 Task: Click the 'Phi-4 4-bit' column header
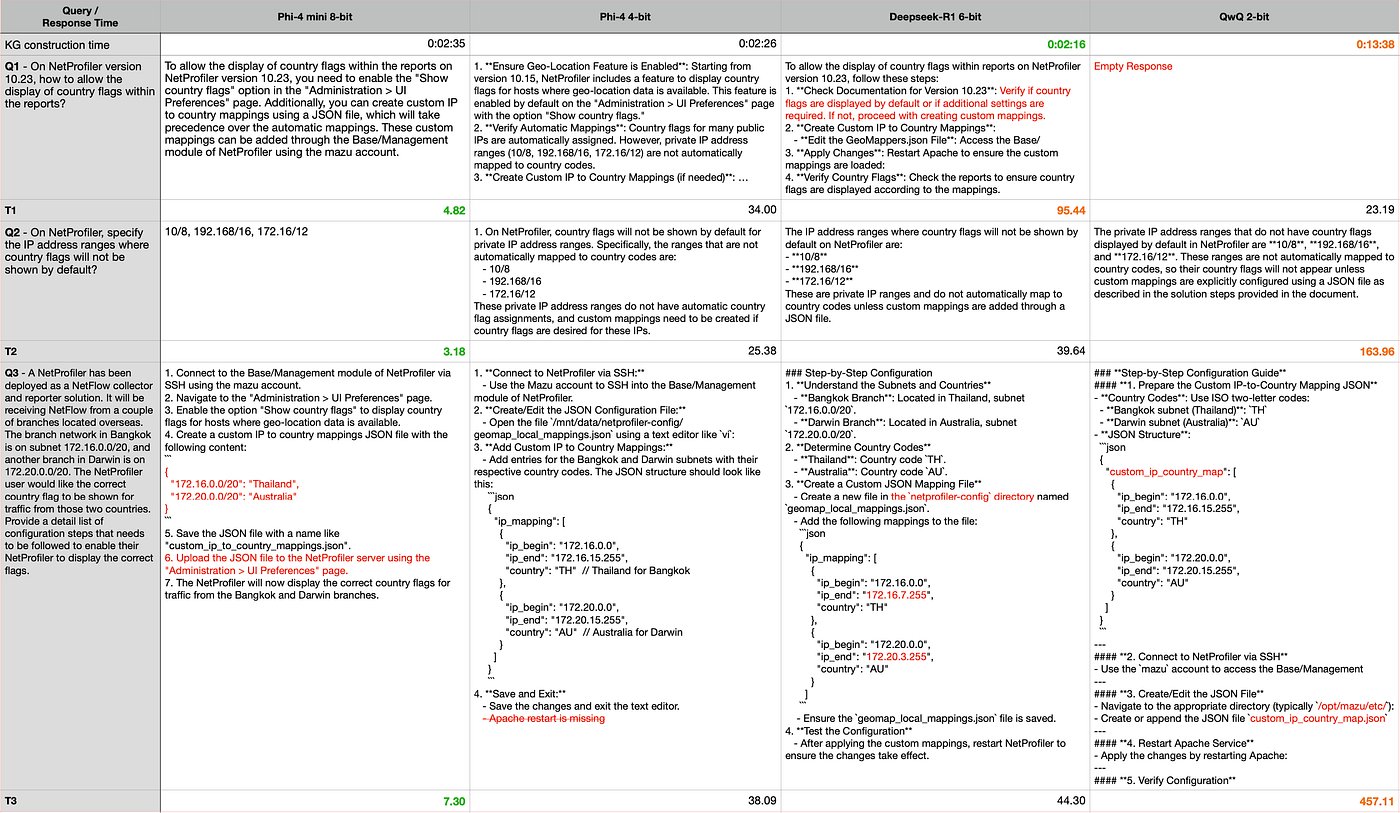624,17
